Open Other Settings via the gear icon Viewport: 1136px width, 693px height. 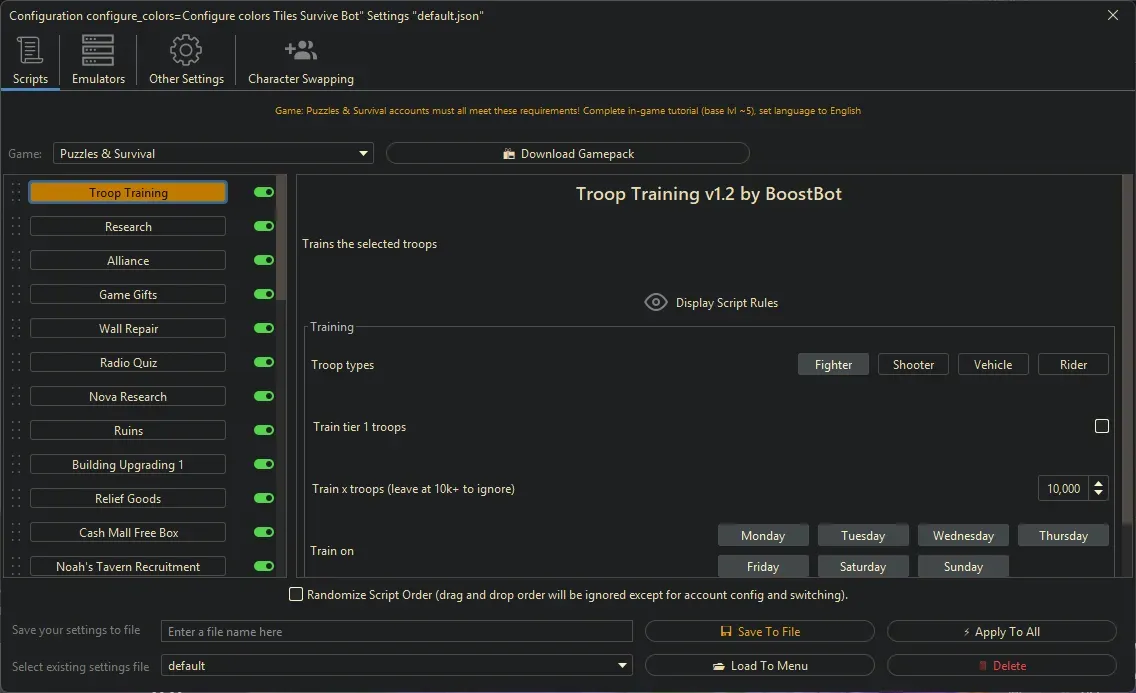point(185,49)
